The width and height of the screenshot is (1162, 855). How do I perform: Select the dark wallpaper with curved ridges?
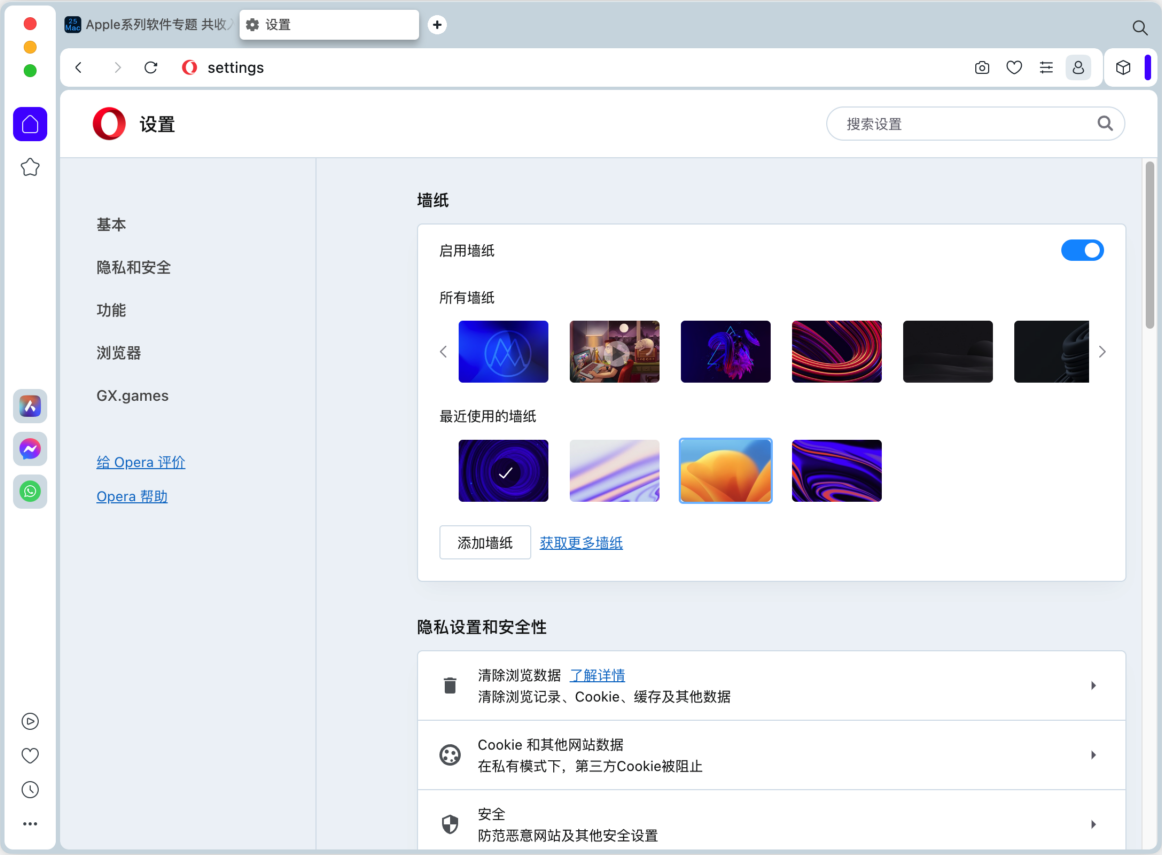click(1052, 352)
